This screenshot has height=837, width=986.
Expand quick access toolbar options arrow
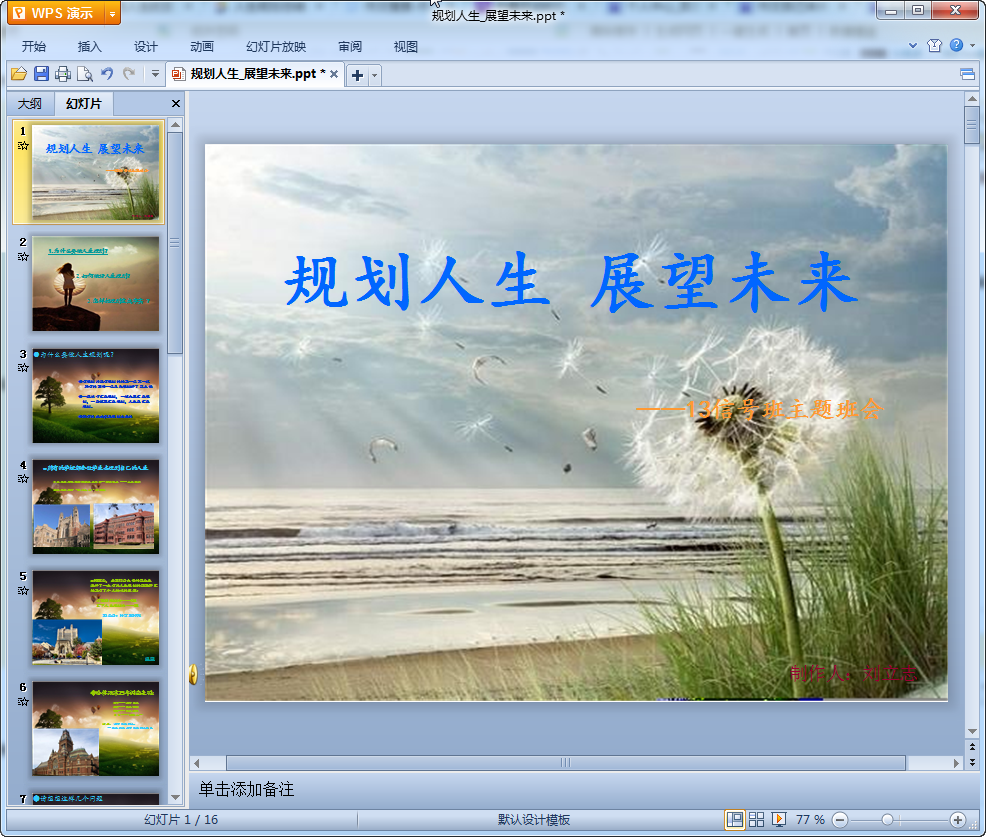(x=155, y=74)
